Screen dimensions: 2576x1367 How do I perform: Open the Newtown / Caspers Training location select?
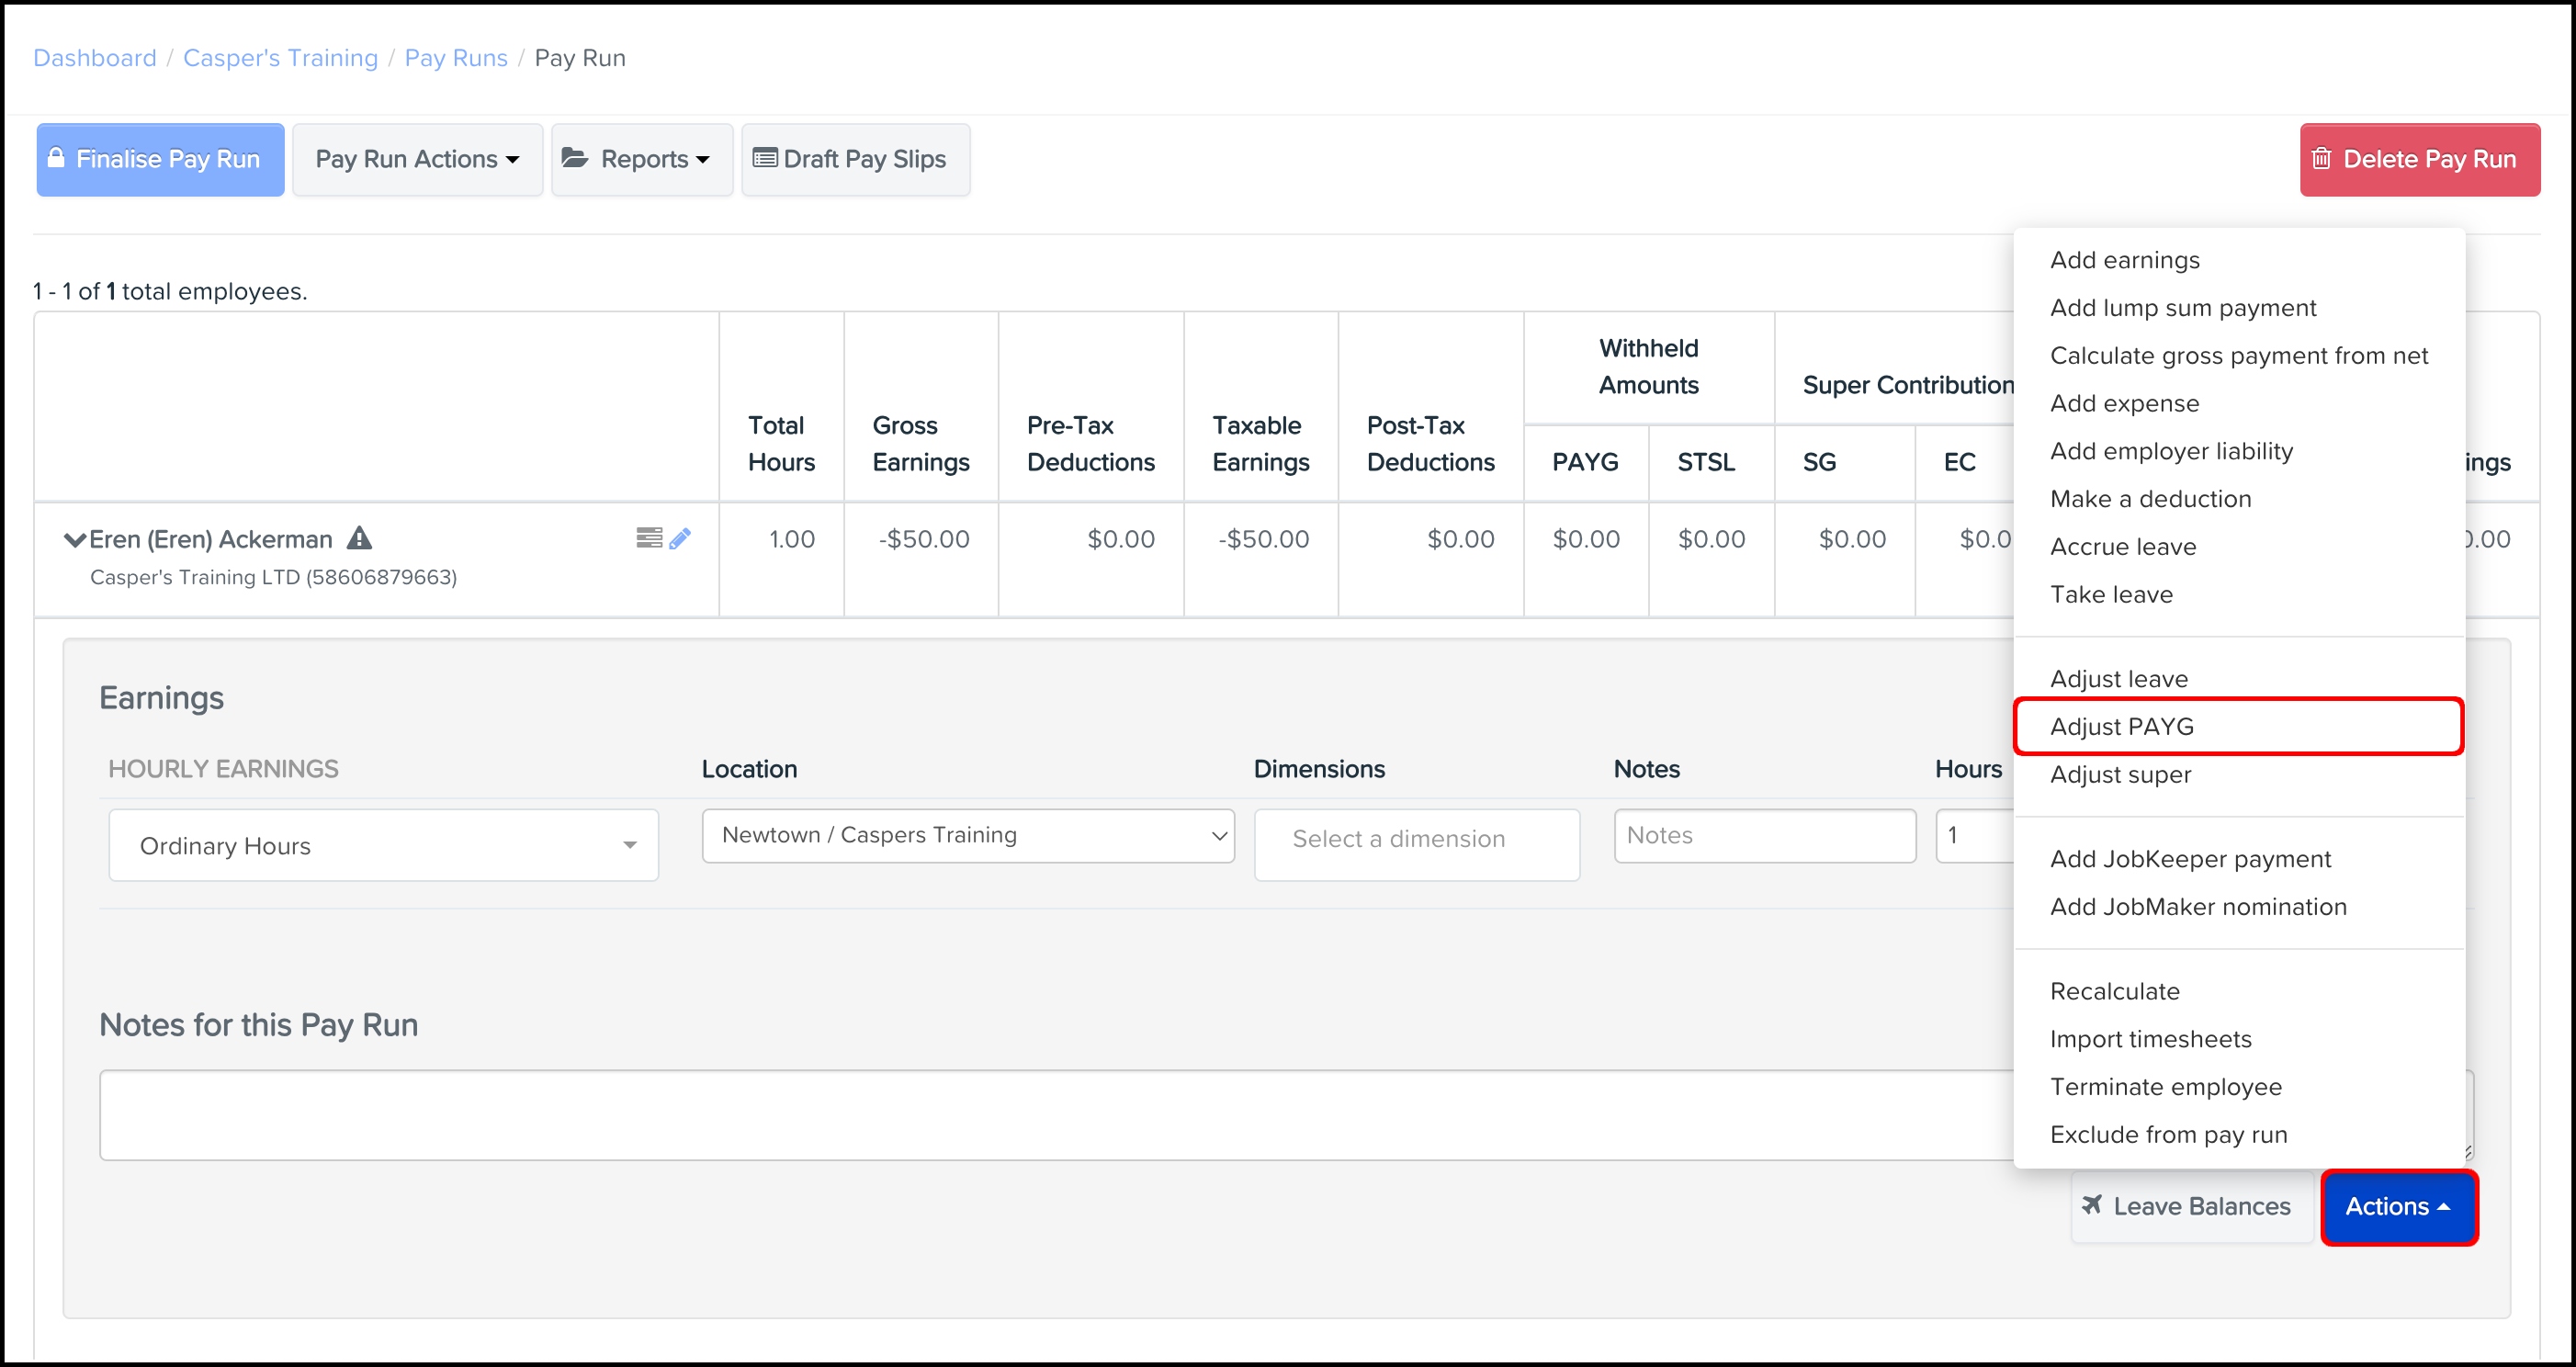(968, 836)
